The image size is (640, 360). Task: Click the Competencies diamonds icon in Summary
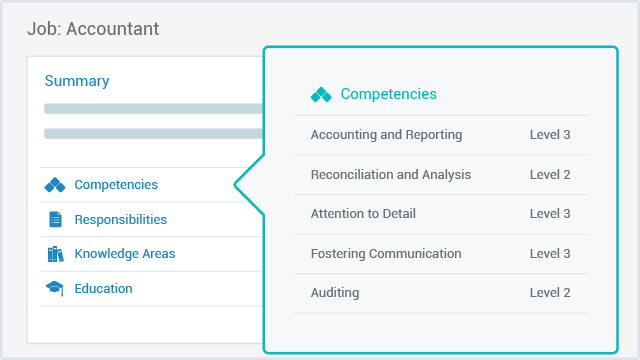(55, 185)
